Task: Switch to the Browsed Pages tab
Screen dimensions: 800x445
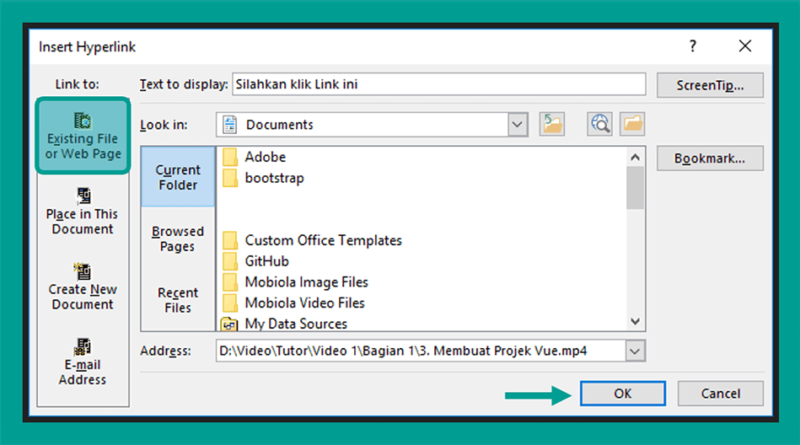Action: [x=178, y=238]
